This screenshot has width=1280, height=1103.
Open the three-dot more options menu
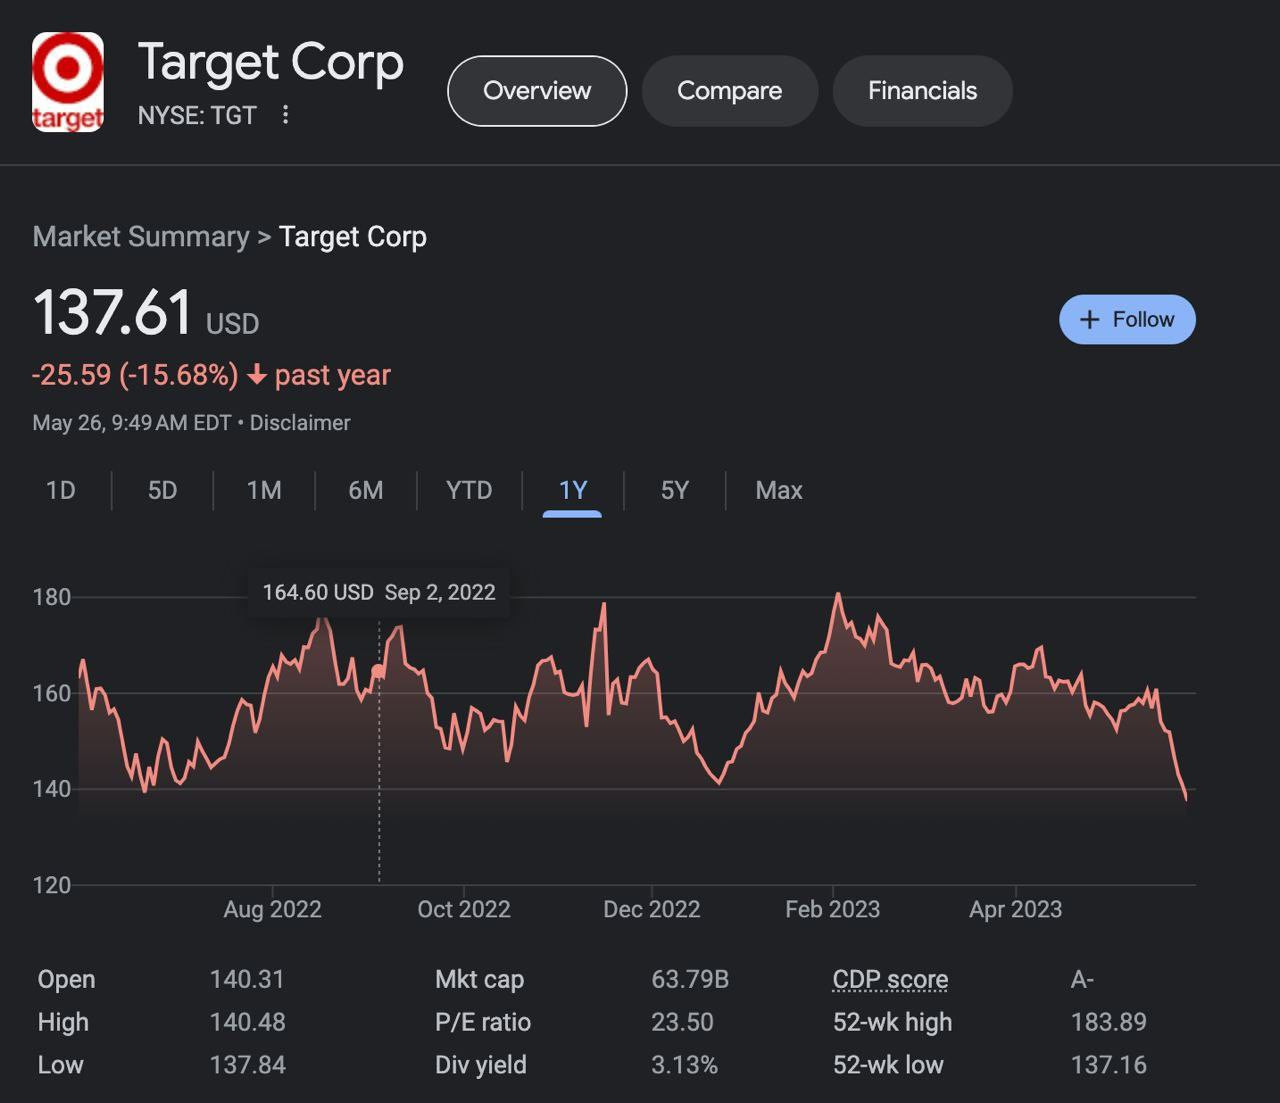[x=285, y=115]
